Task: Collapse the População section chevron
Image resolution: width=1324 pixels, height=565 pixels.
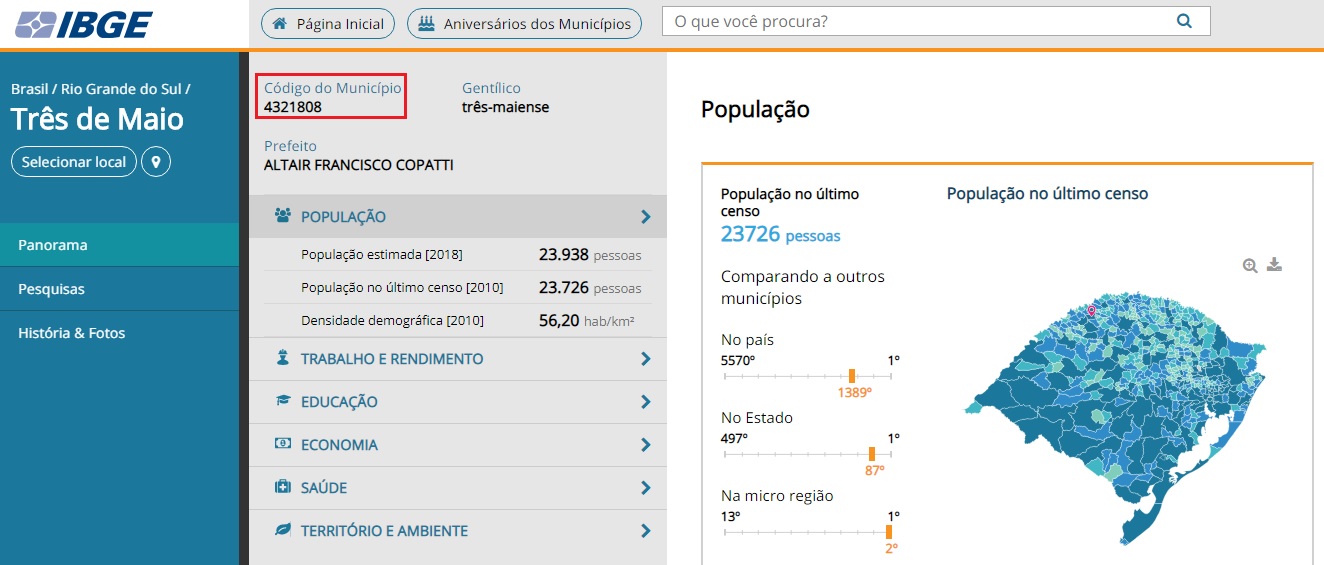Action: click(645, 217)
